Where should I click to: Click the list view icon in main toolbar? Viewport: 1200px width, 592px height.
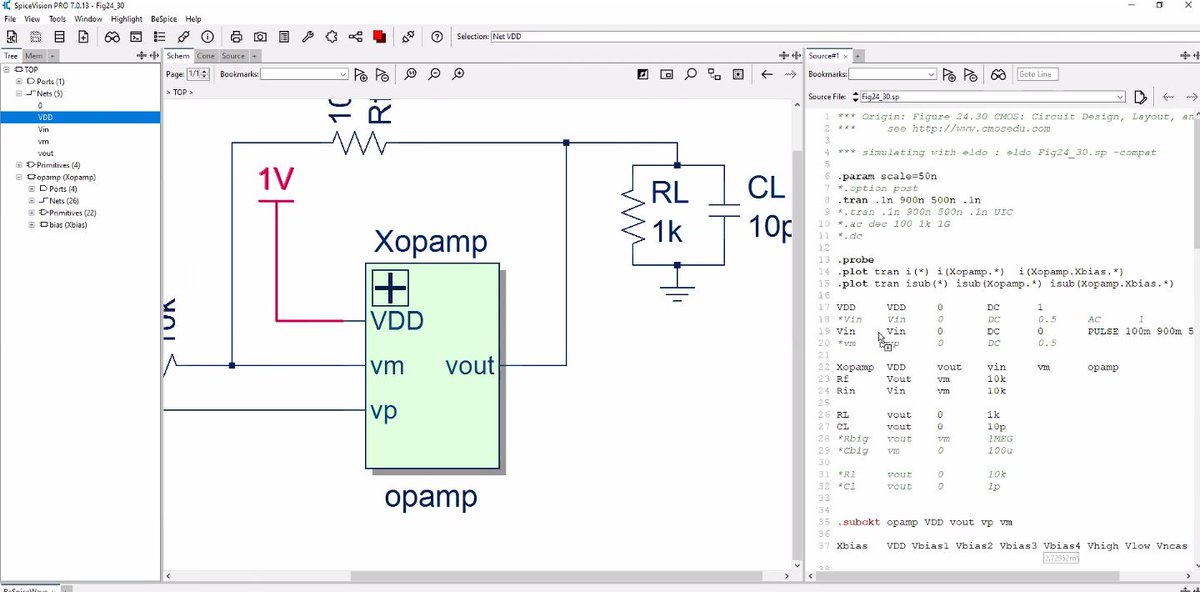click(x=159, y=36)
